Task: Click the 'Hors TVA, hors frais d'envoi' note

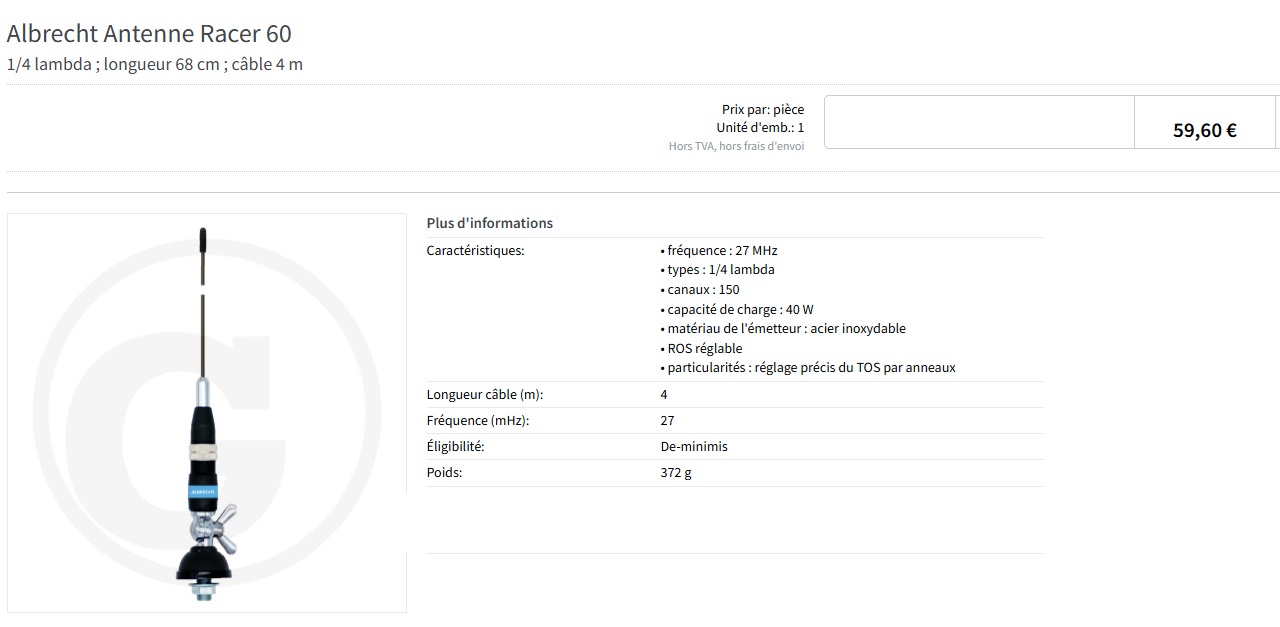Action: 736,146
